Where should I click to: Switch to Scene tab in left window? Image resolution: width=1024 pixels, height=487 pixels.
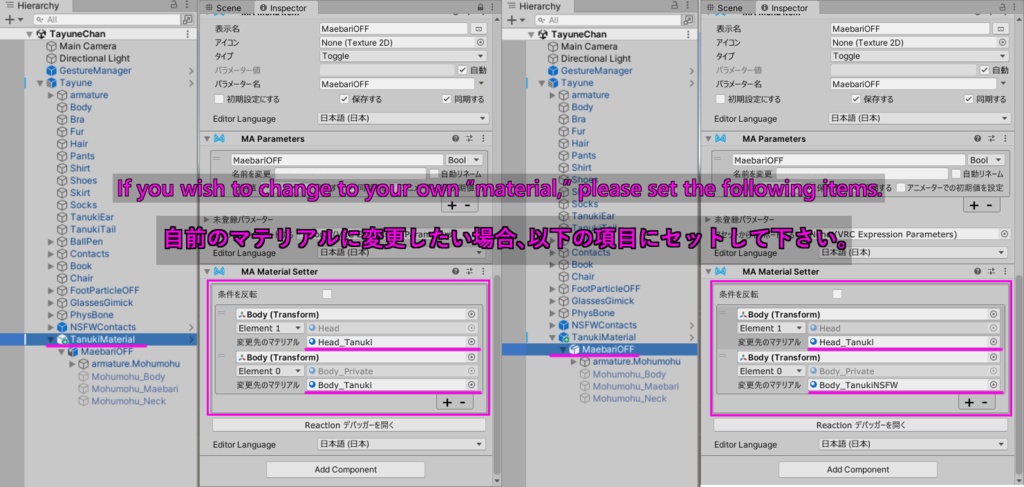pos(224,8)
